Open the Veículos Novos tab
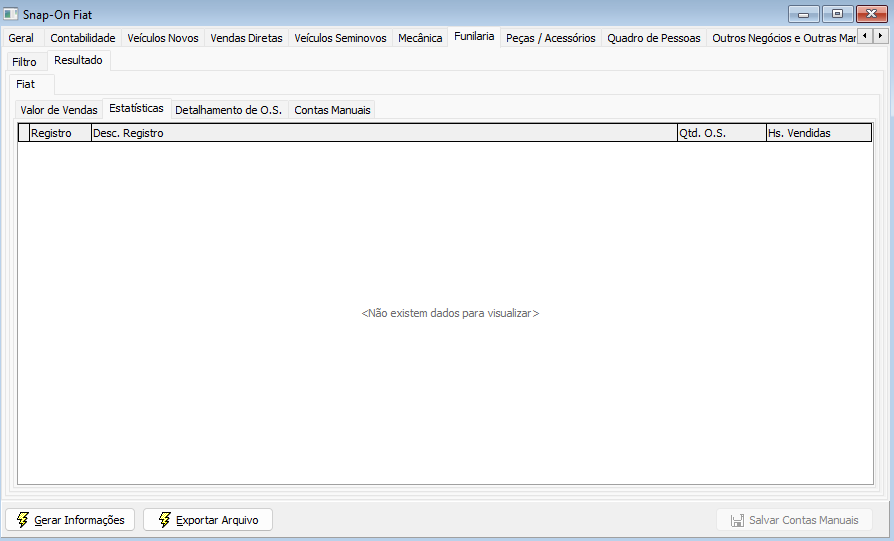 pyautogui.click(x=163, y=38)
